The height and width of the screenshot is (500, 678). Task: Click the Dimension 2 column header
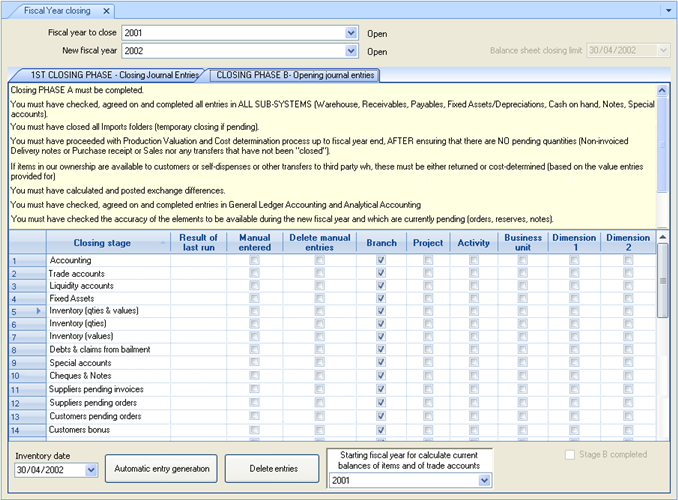(628, 243)
